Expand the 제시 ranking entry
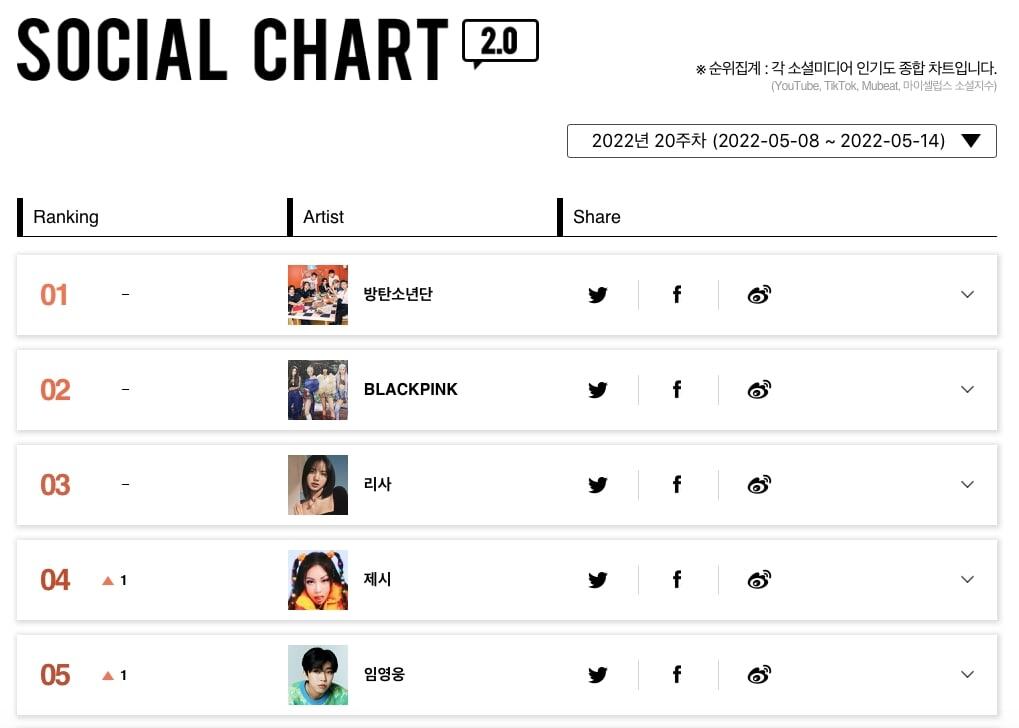 tap(967, 580)
